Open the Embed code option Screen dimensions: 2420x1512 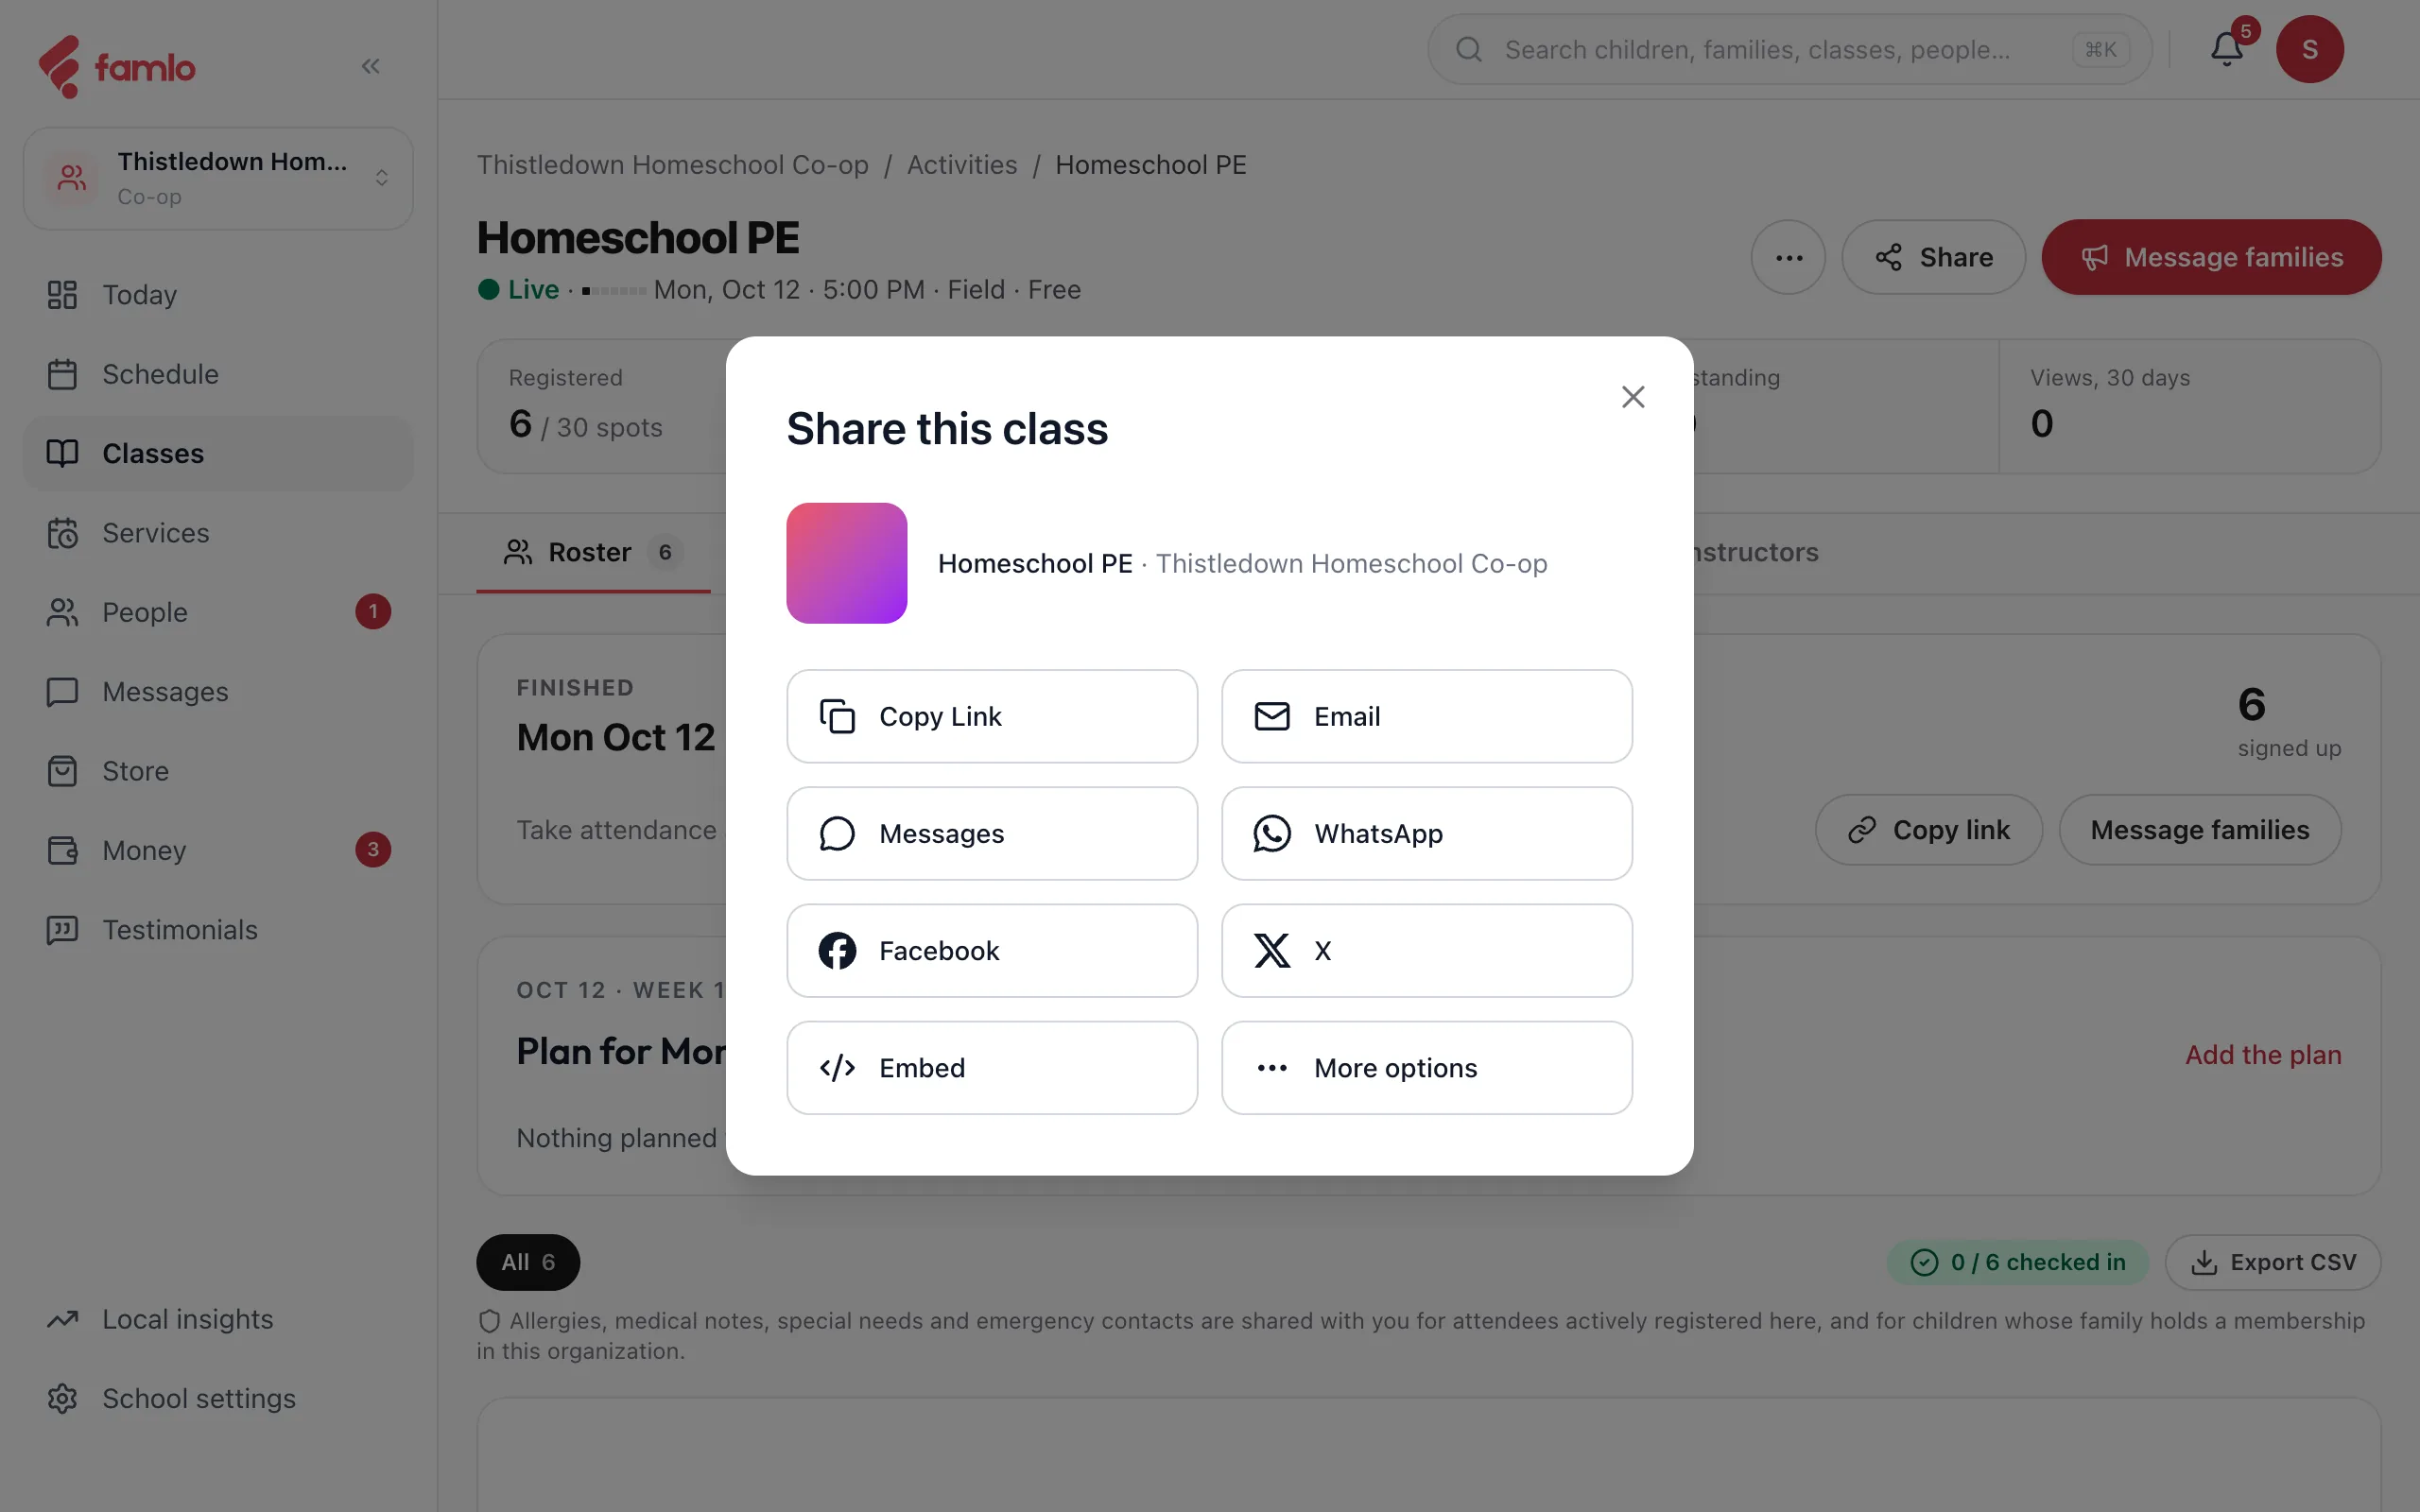pyautogui.click(x=992, y=1067)
